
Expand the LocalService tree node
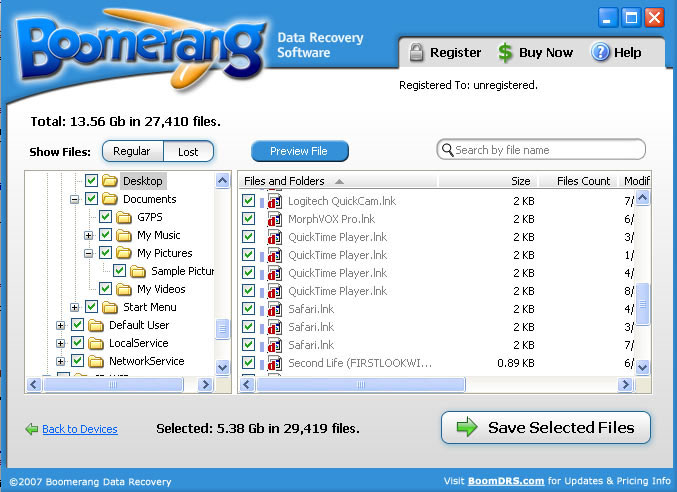(60, 344)
